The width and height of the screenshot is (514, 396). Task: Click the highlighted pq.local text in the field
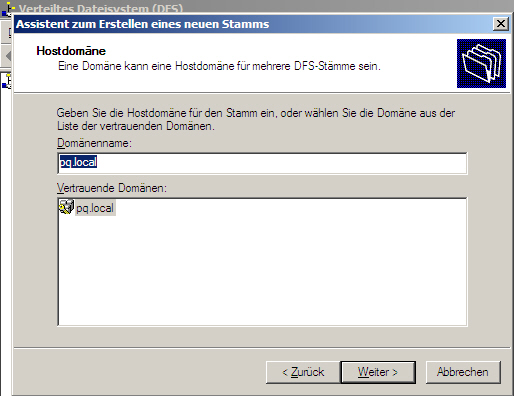coord(78,162)
